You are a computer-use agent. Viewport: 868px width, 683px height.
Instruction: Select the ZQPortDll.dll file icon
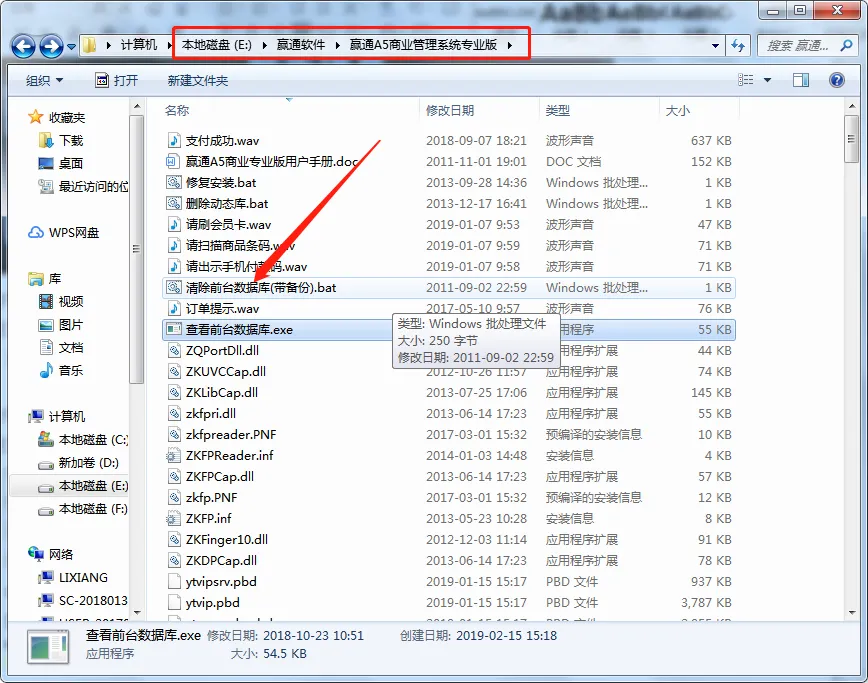click(x=174, y=350)
